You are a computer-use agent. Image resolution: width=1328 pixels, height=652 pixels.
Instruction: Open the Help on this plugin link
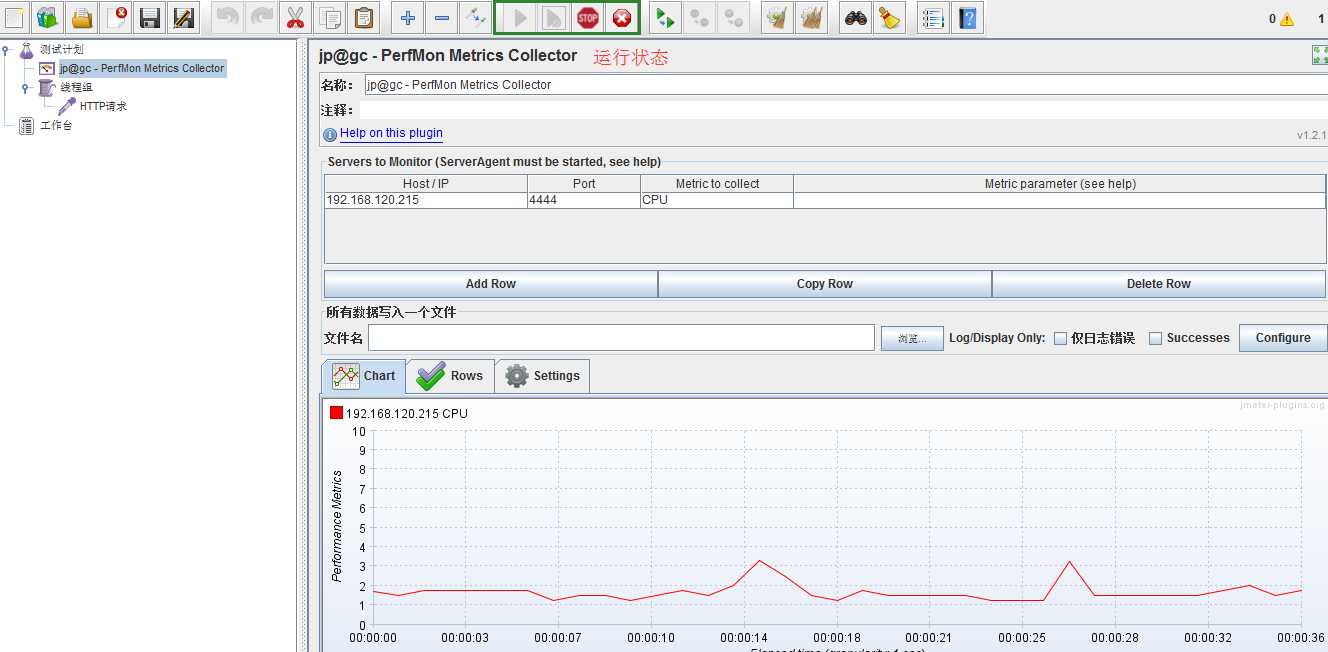pyautogui.click(x=391, y=133)
